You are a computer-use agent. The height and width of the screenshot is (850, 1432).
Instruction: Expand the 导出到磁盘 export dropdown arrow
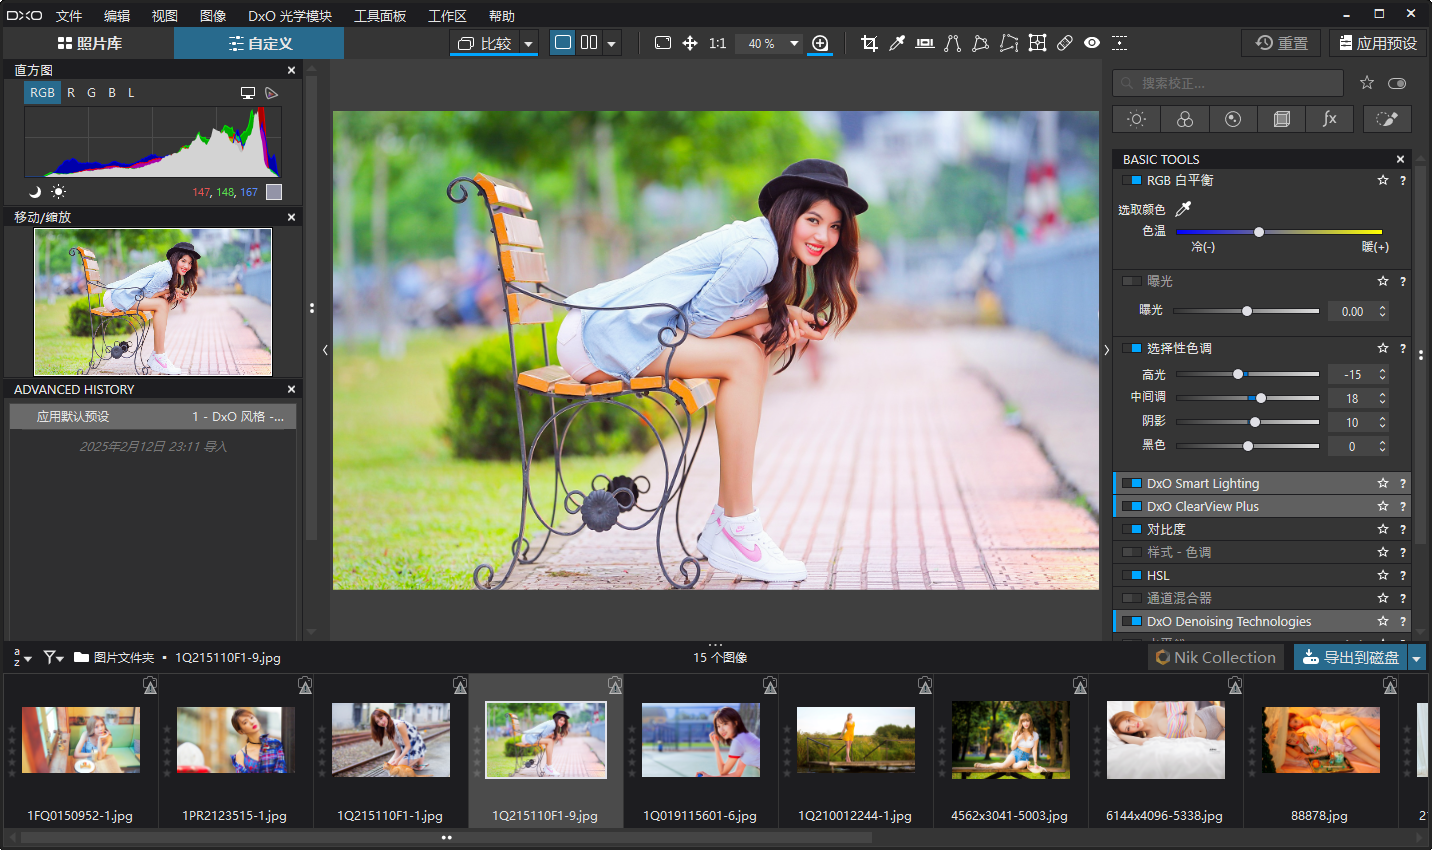pos(1416,658)
